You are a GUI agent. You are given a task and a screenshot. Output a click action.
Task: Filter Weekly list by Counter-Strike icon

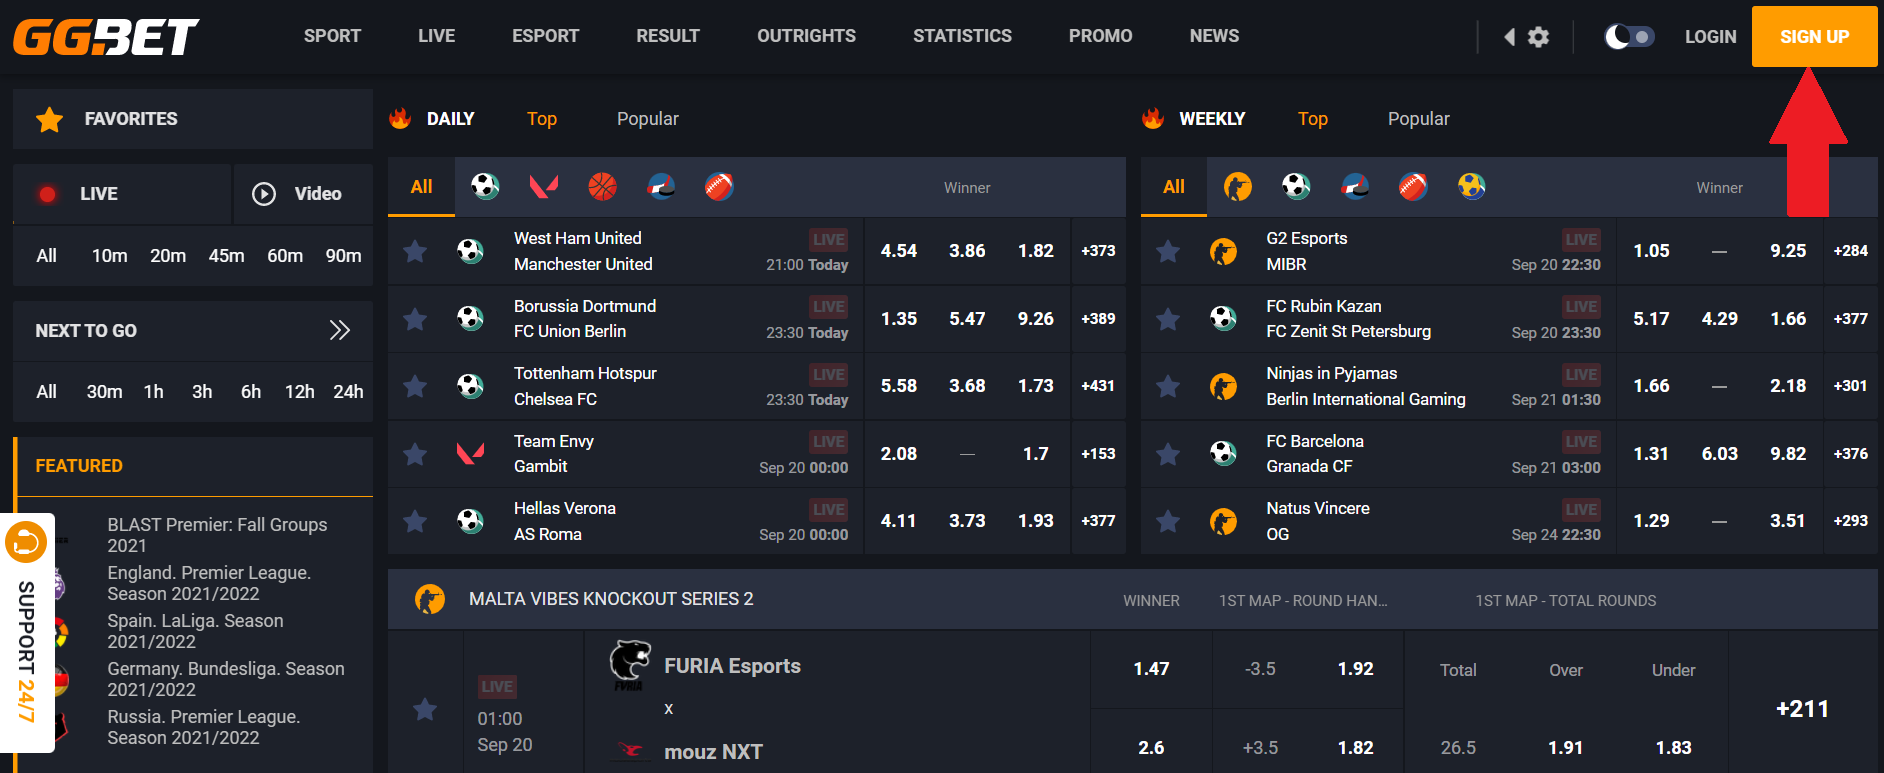pyautogui.click(x=1238, y=186)
